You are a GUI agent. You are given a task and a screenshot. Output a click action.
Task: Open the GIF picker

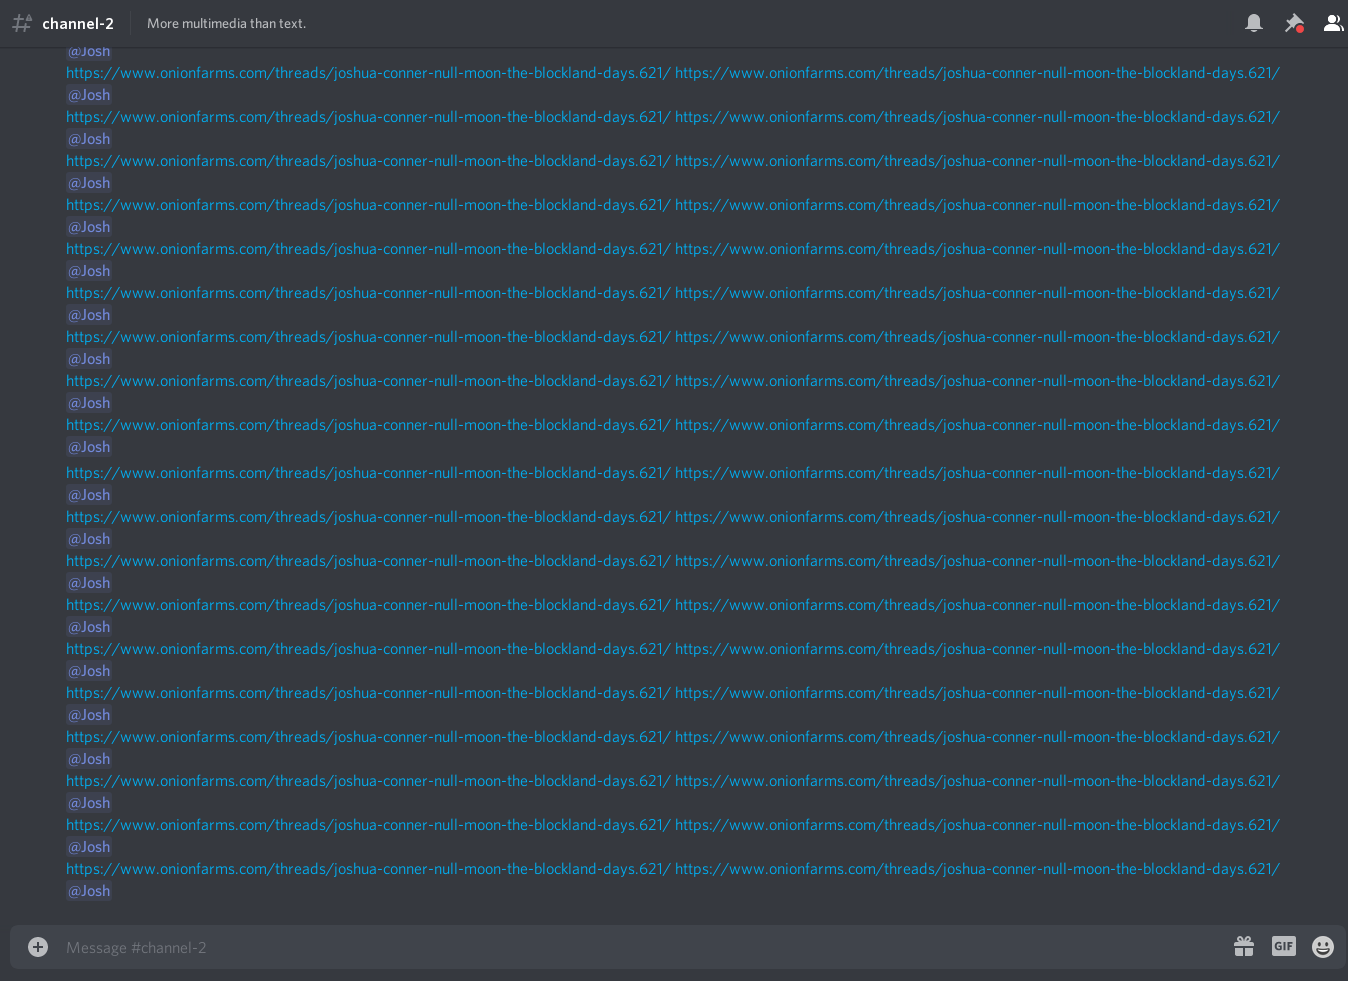[x=1284, y=946]
